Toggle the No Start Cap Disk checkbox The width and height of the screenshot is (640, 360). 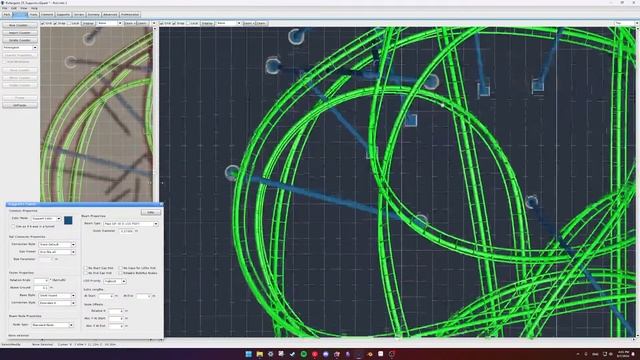[86, 268]
